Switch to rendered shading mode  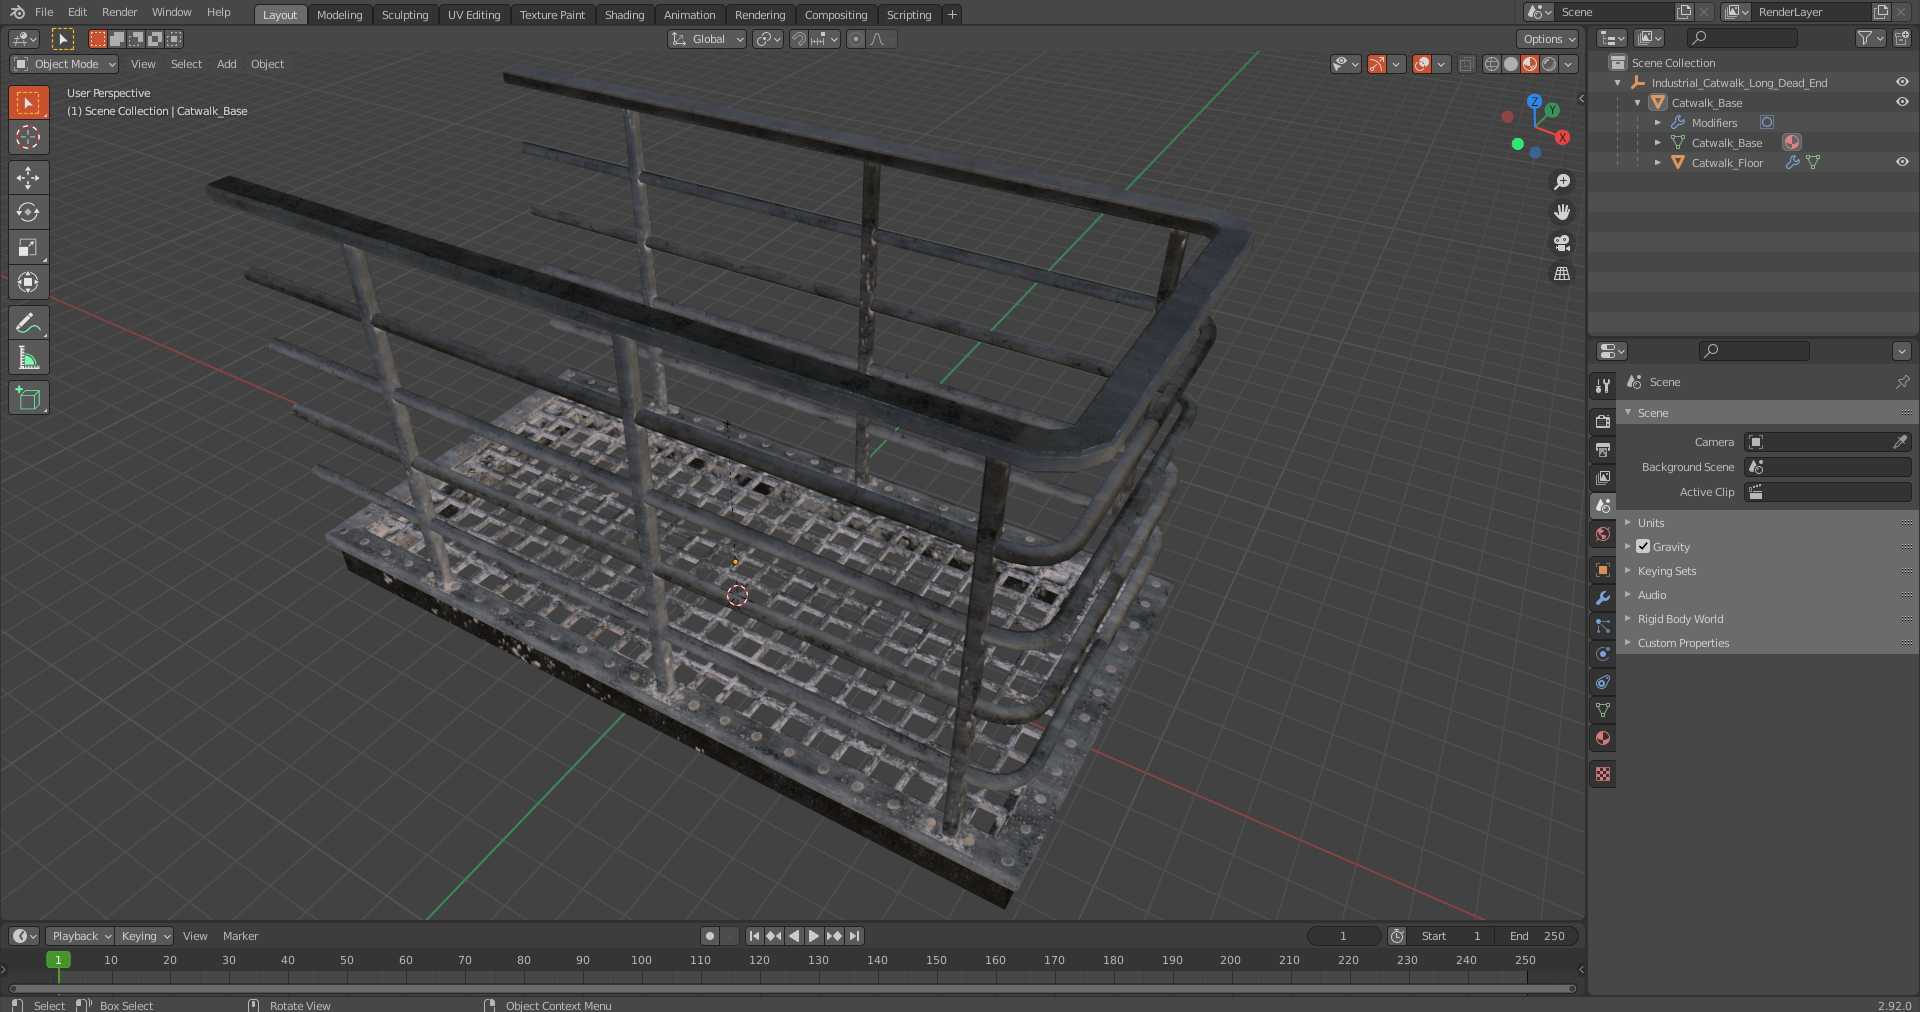click(1549, 64)
